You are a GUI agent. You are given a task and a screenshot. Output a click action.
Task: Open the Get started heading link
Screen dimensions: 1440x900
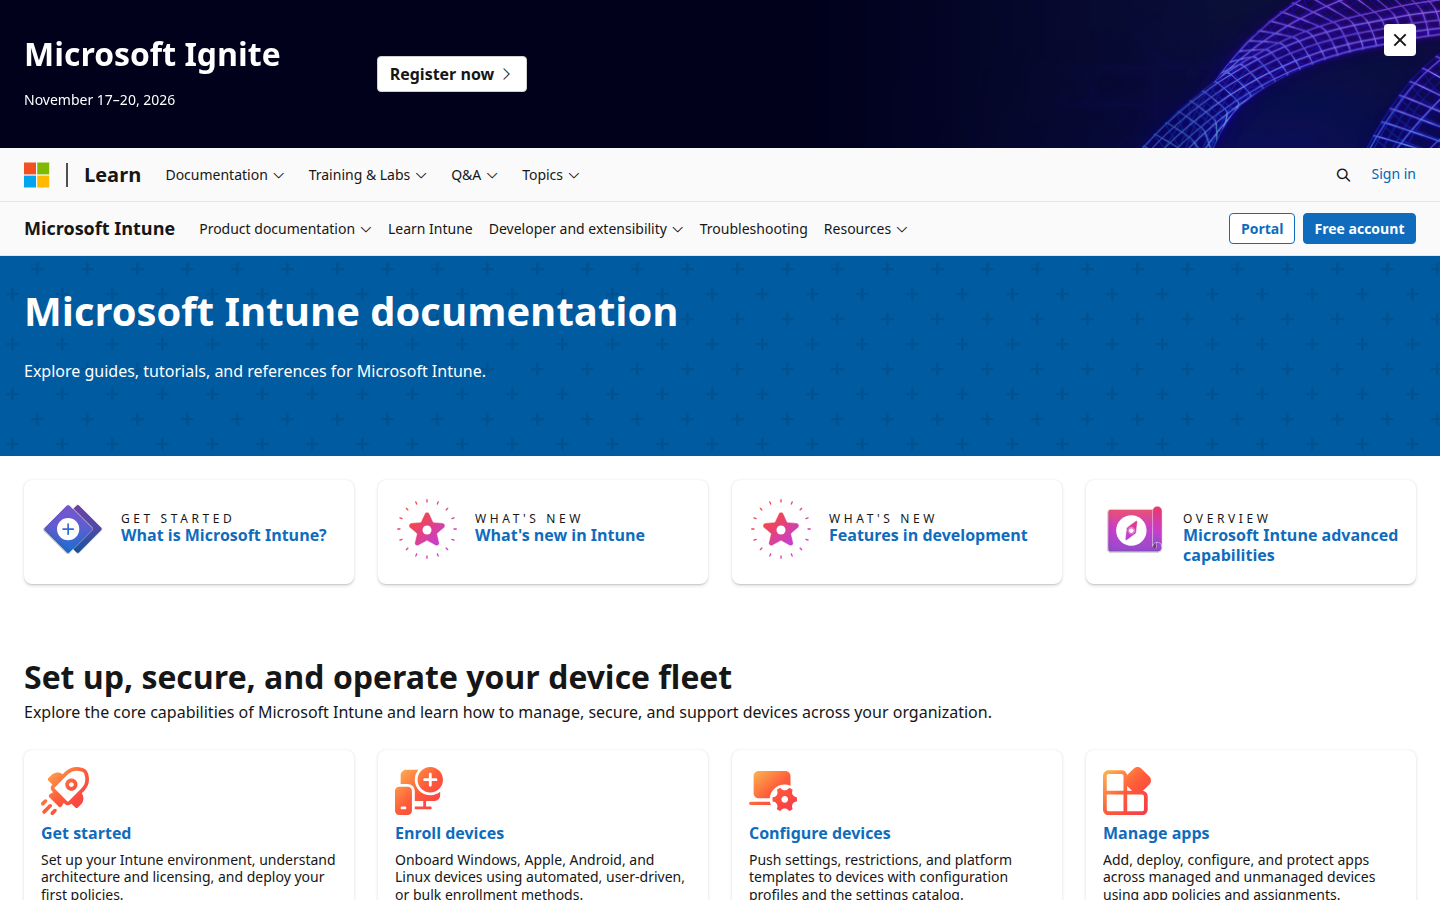click(x=86, y=833)
